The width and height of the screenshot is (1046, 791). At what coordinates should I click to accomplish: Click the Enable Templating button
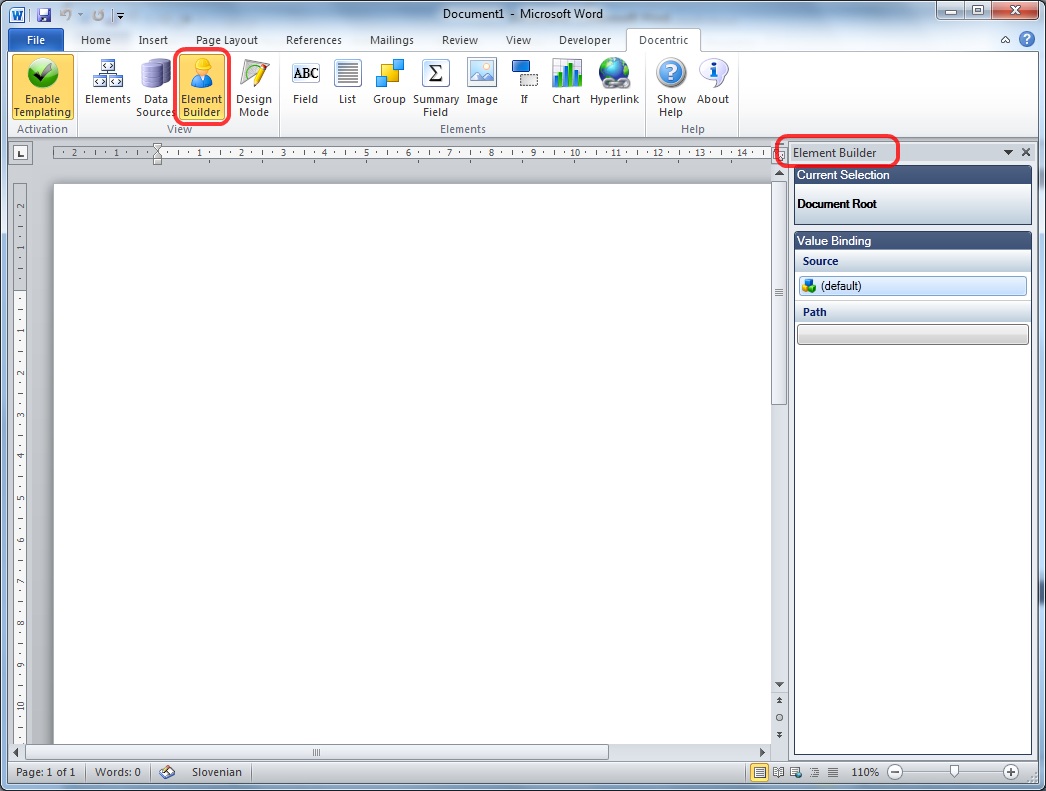pos(43,87)
